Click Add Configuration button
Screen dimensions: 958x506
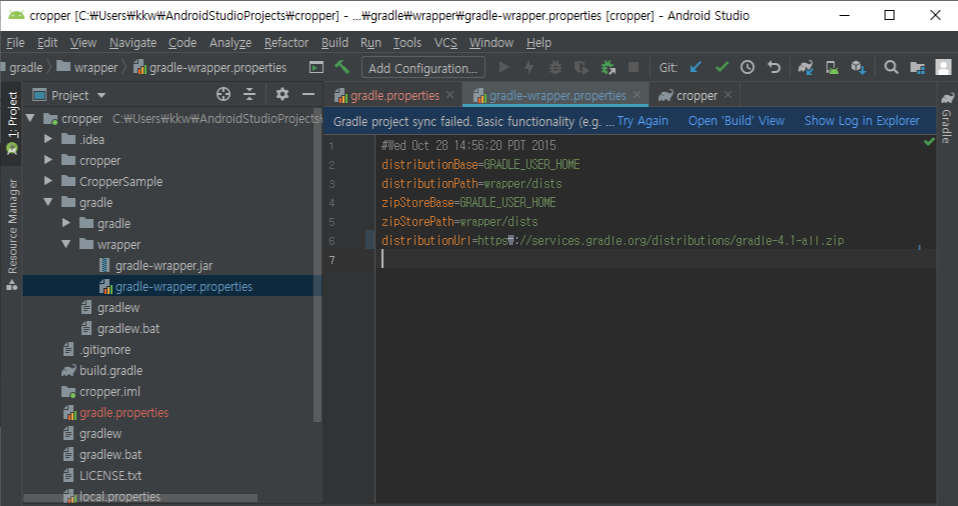coord(423,68)
